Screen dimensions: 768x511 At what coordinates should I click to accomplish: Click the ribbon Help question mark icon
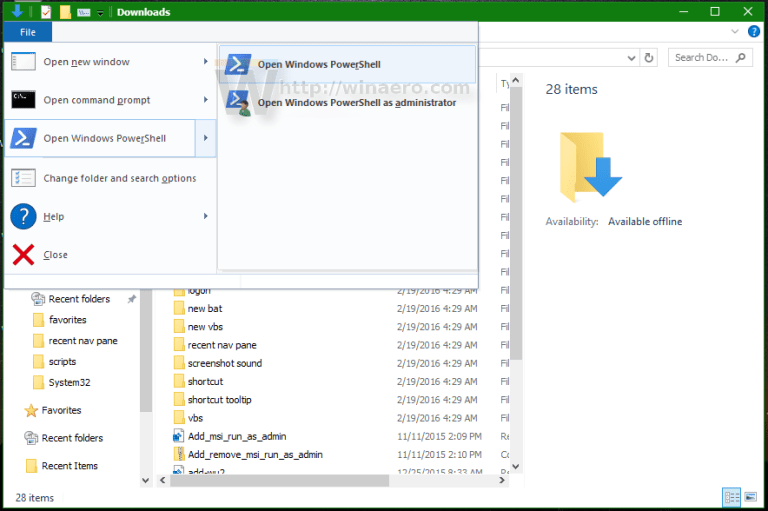(754, 32)
